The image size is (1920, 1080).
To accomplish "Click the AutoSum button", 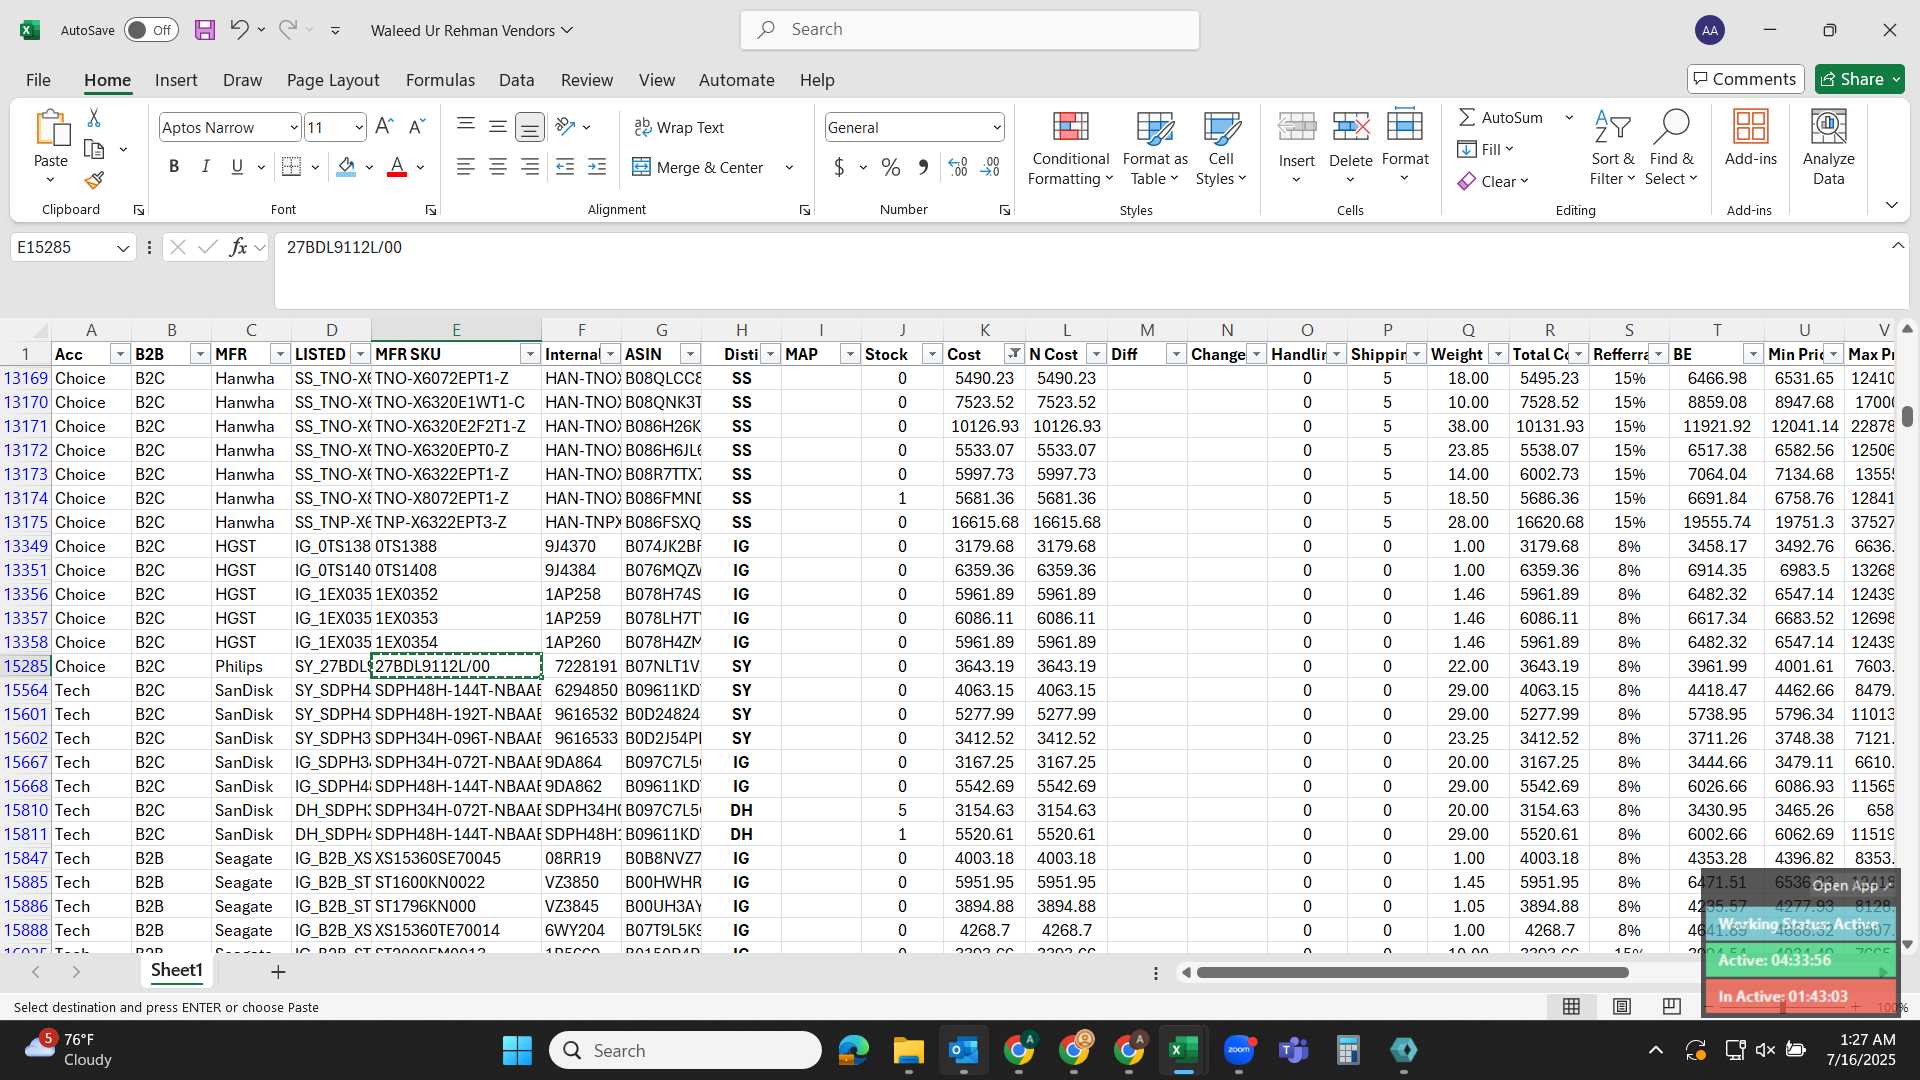I will click(1501, 118).
